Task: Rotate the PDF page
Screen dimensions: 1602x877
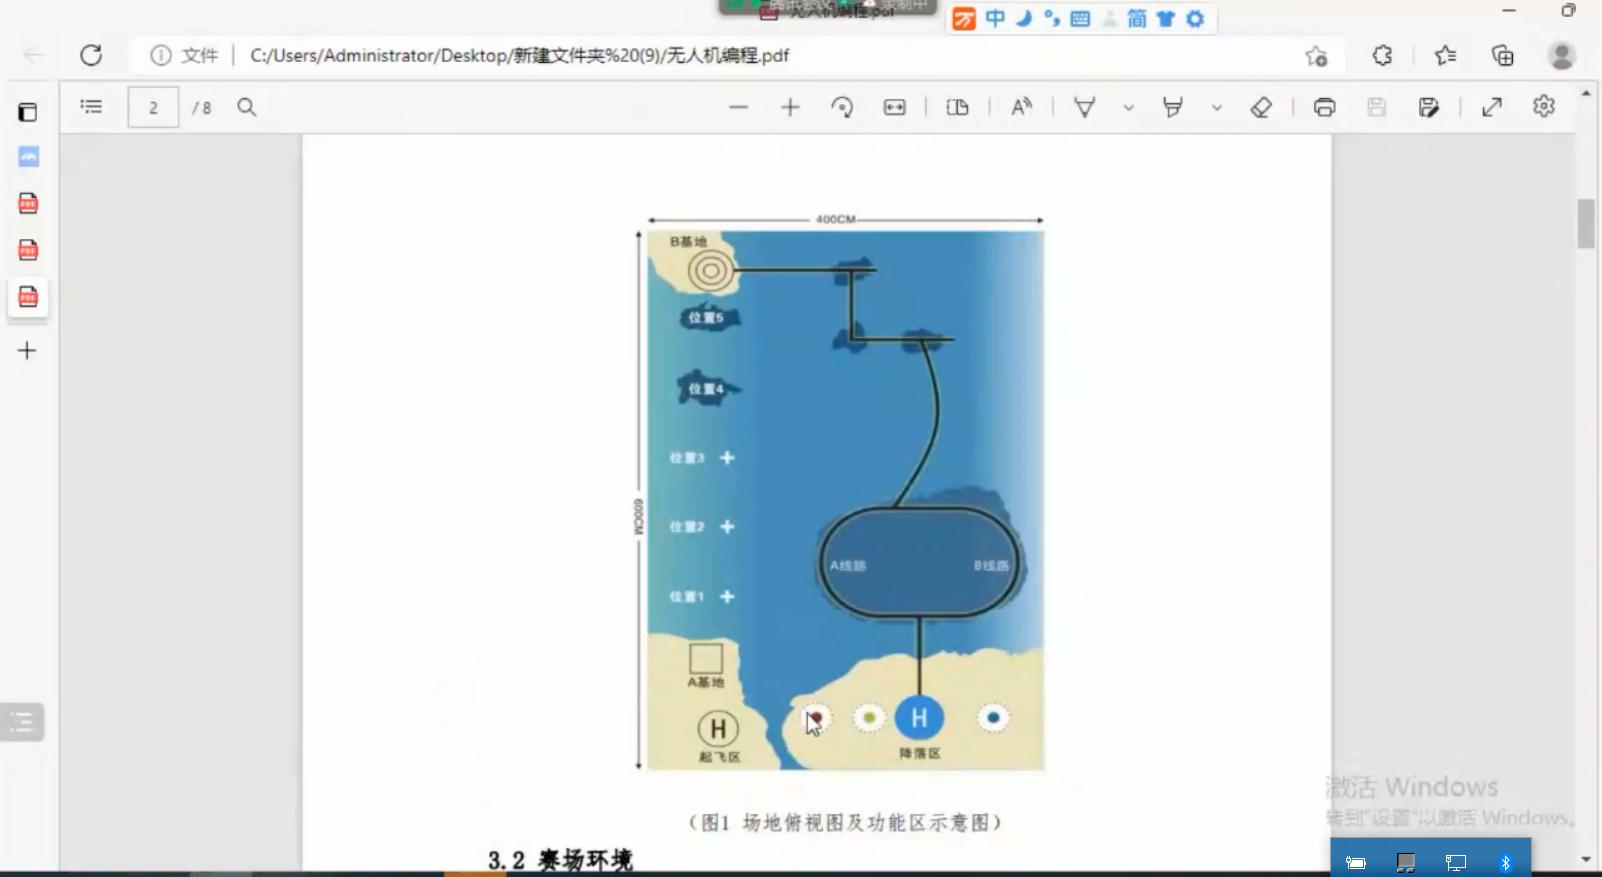Action: 842,107
